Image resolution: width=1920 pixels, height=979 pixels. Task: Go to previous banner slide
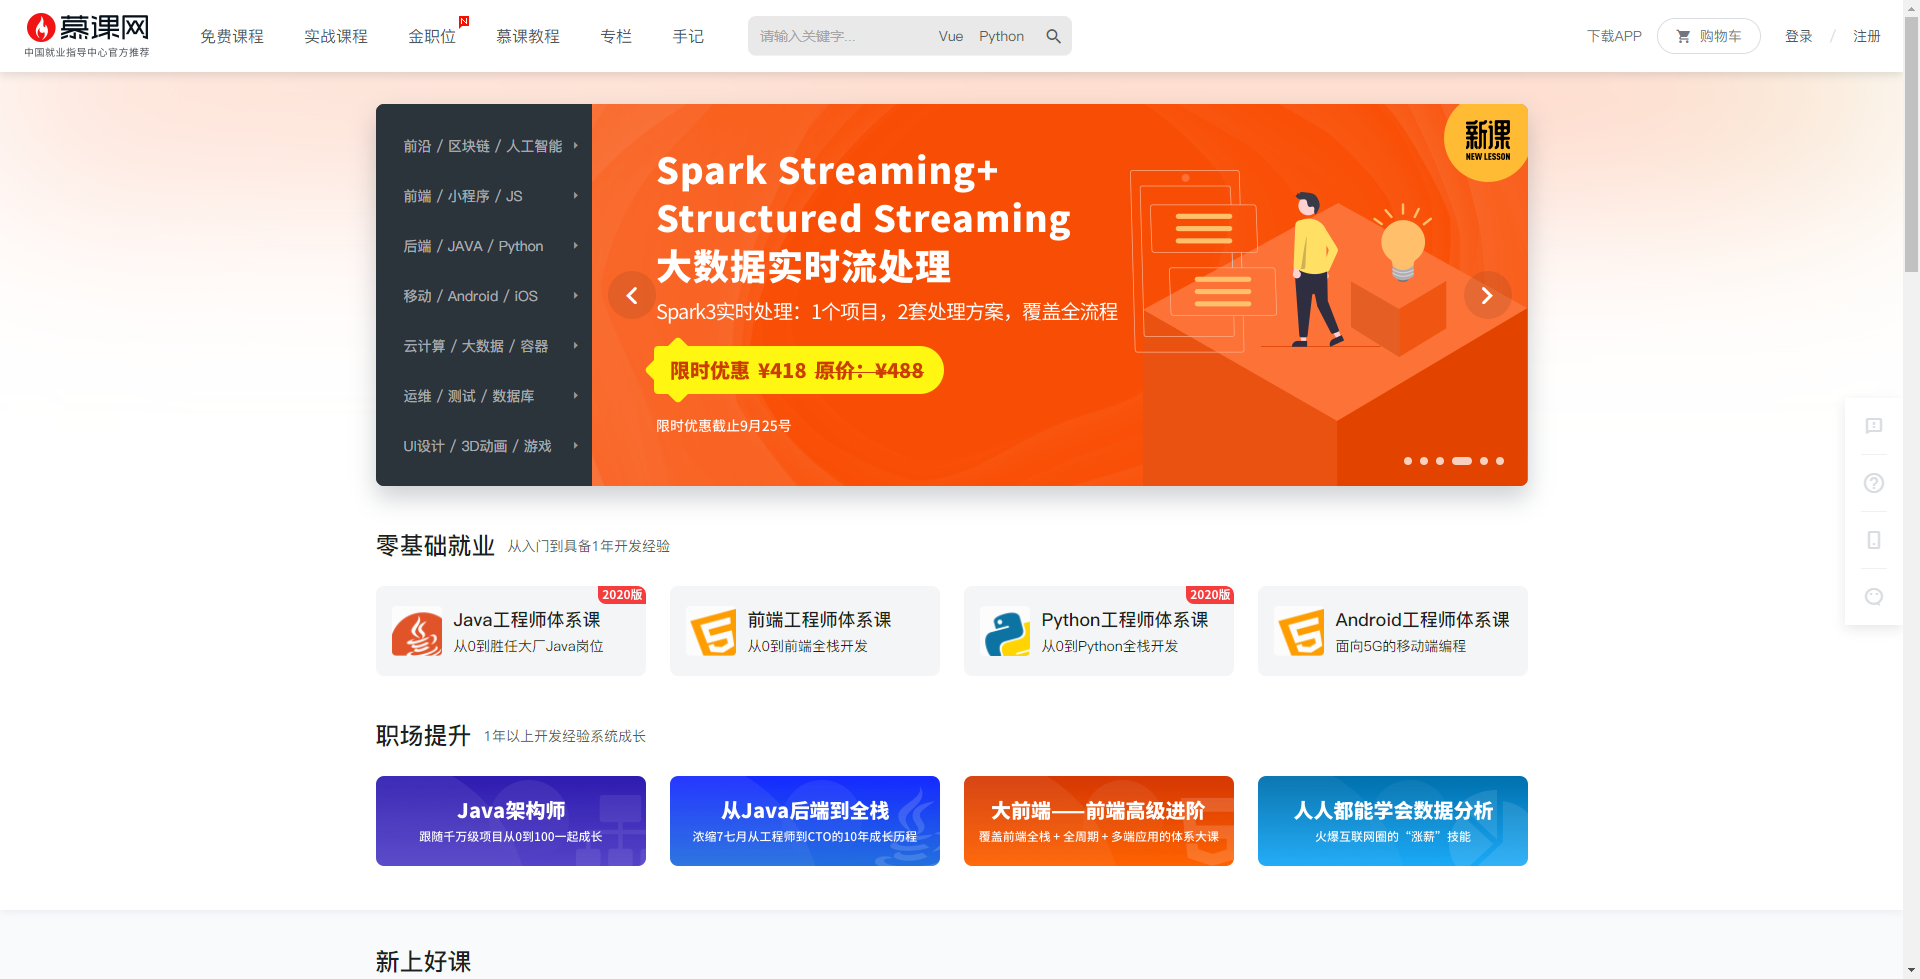tap(632, 295)
